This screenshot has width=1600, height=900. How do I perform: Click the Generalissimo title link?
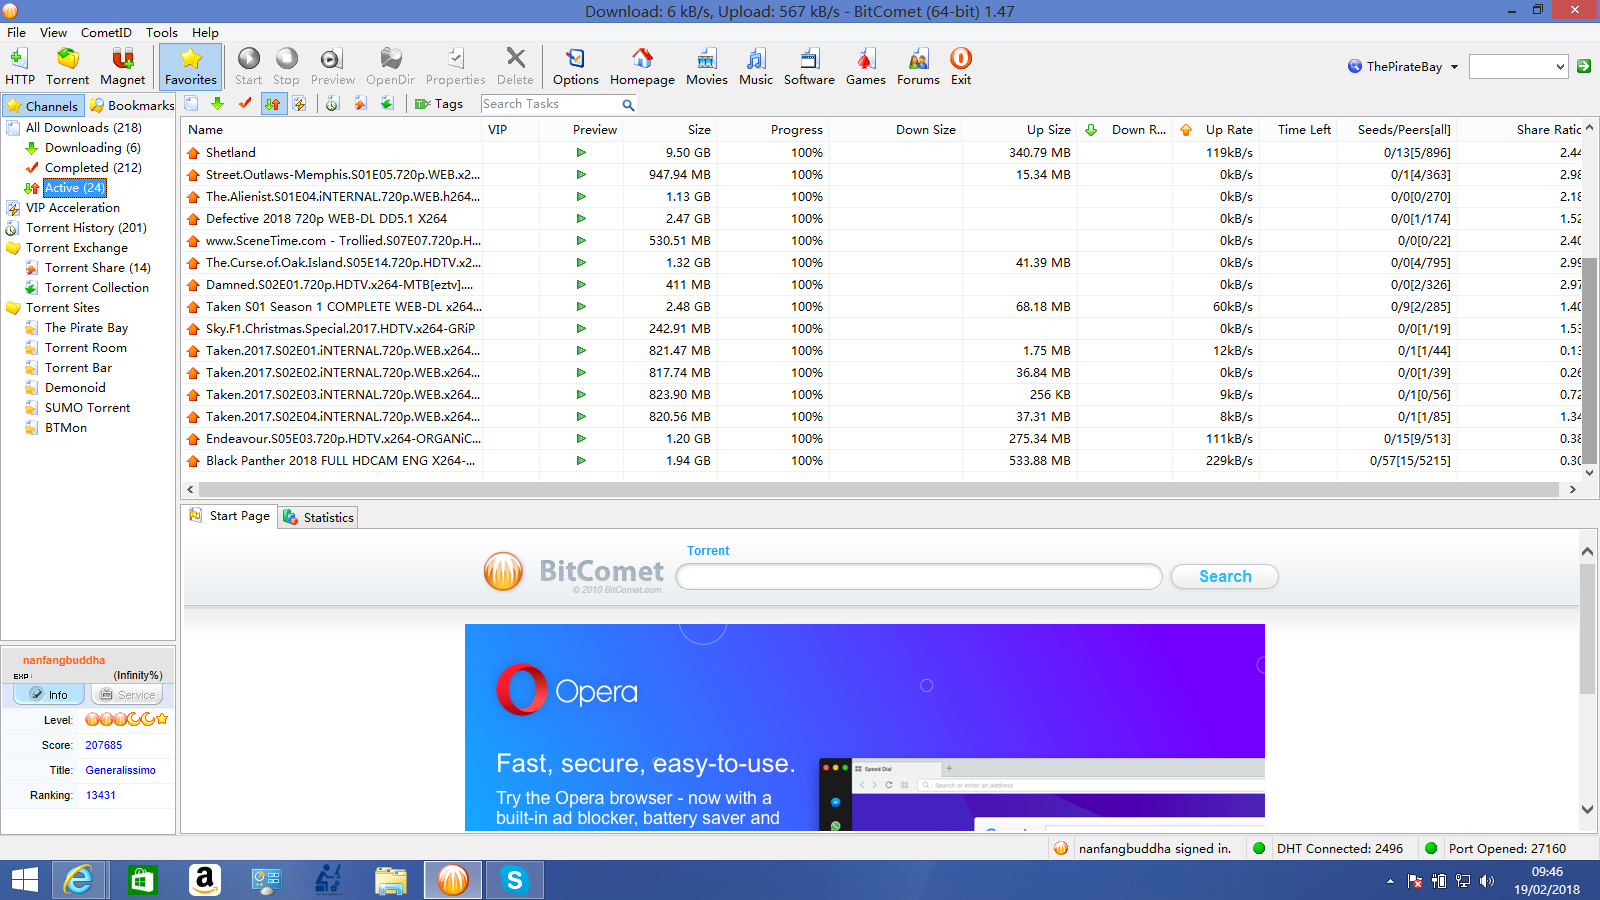pyautogui.click(x=121, y=770)
